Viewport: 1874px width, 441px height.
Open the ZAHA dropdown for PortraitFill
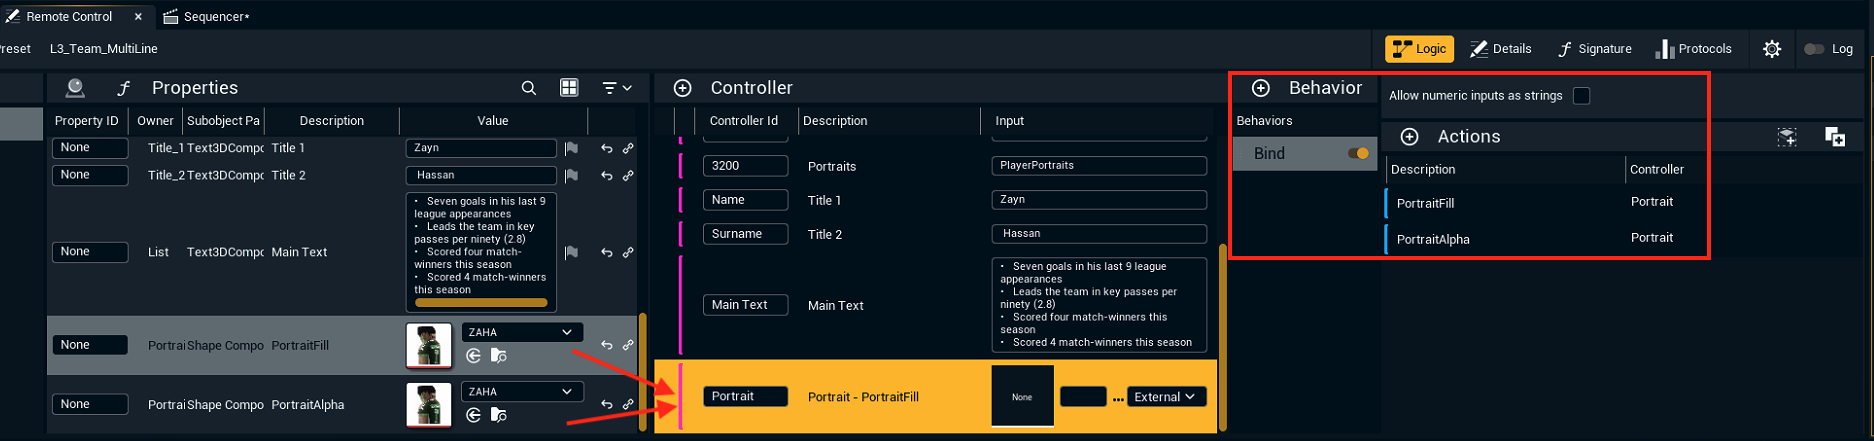520,332
